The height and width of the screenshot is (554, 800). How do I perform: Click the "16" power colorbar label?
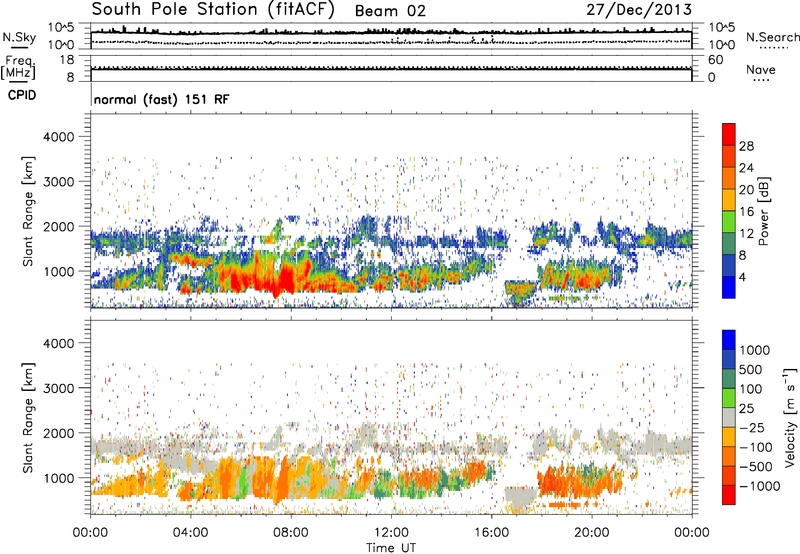click(x=746, y=212)
